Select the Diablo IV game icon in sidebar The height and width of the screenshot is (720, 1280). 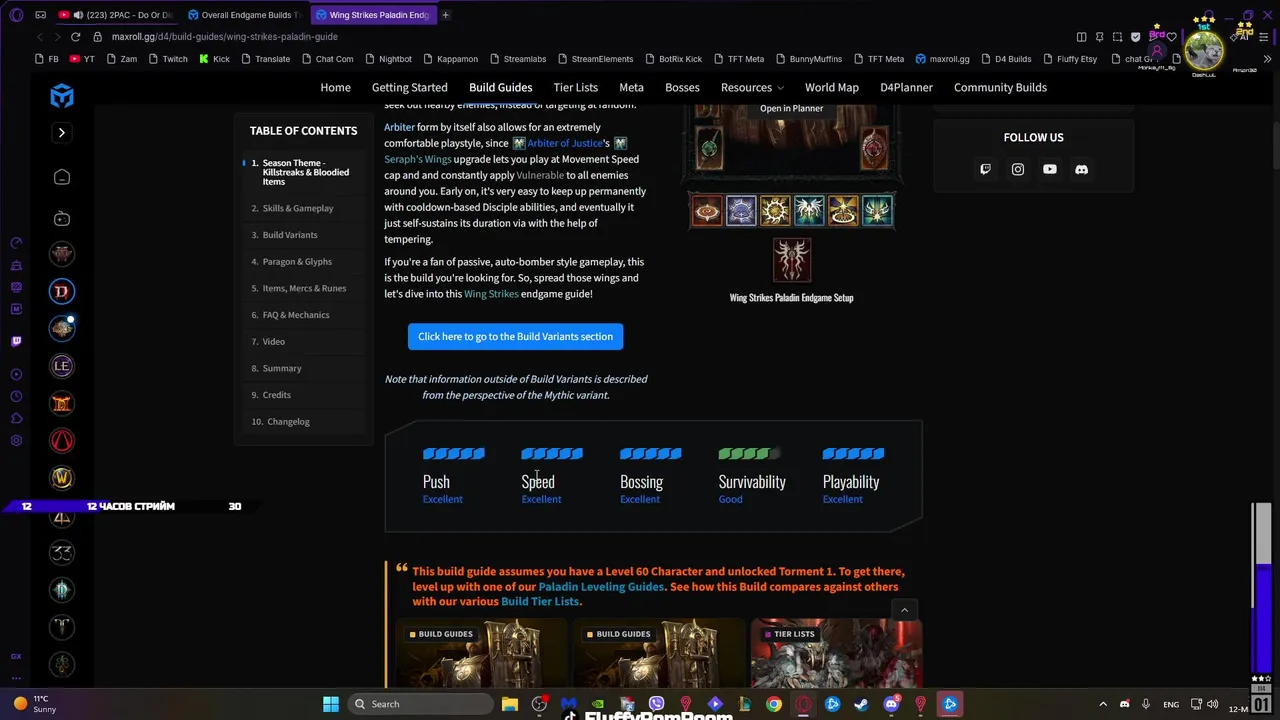62,291
